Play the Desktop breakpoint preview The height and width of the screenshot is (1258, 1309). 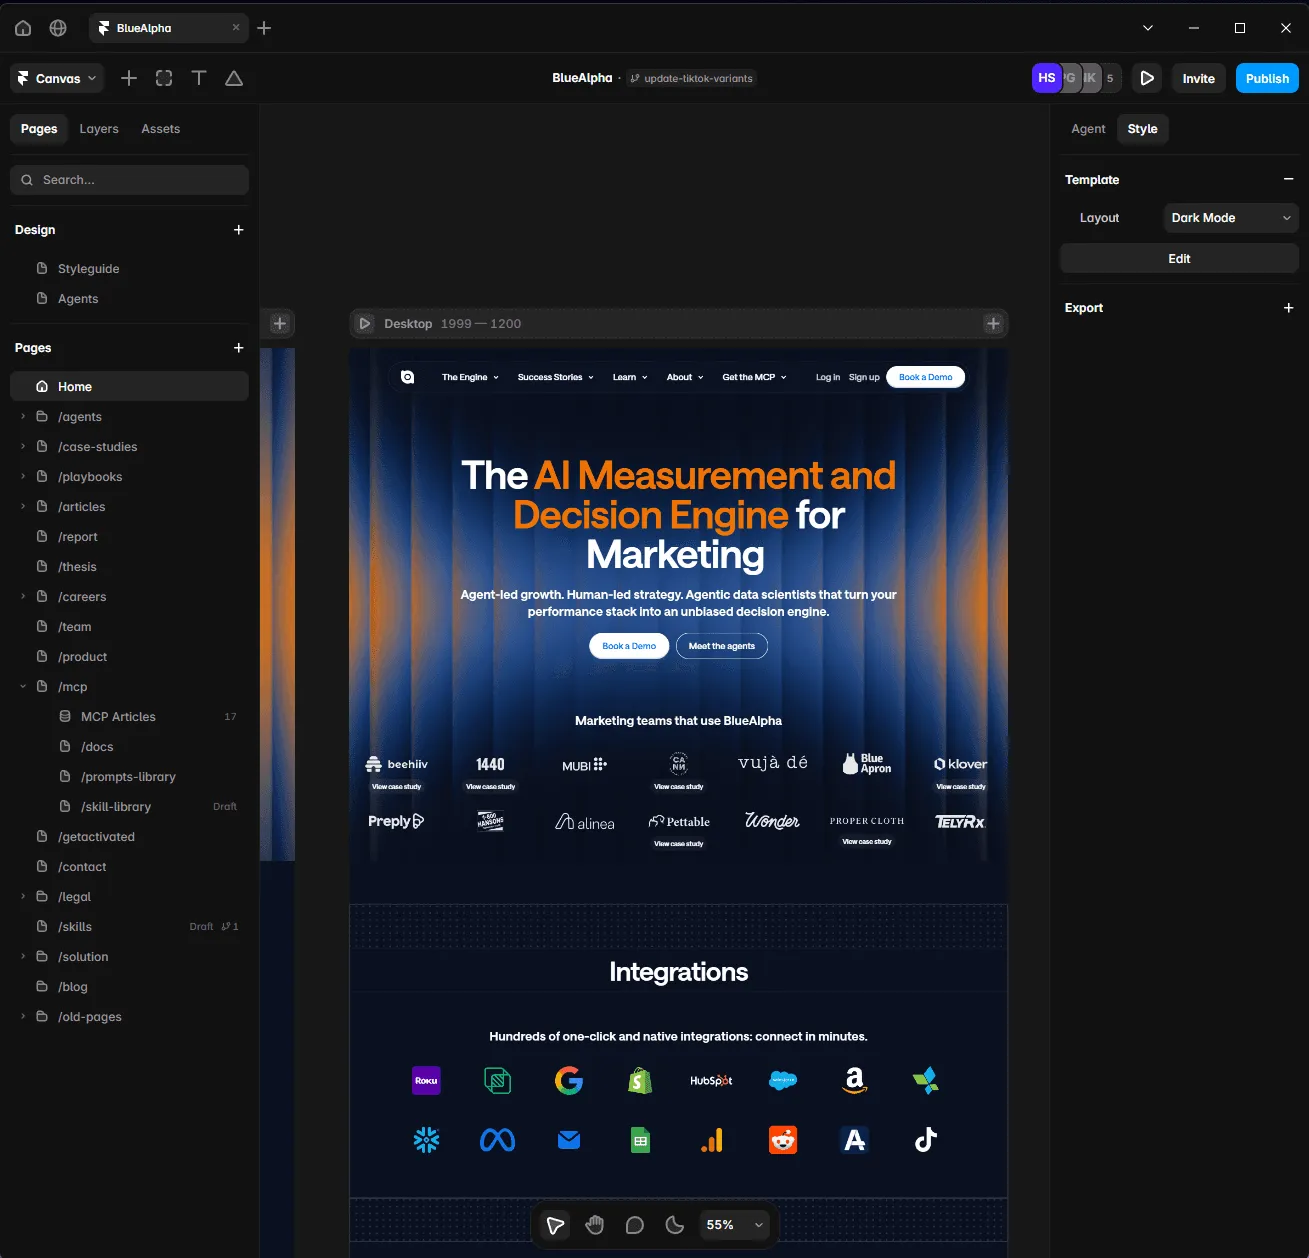365,323
